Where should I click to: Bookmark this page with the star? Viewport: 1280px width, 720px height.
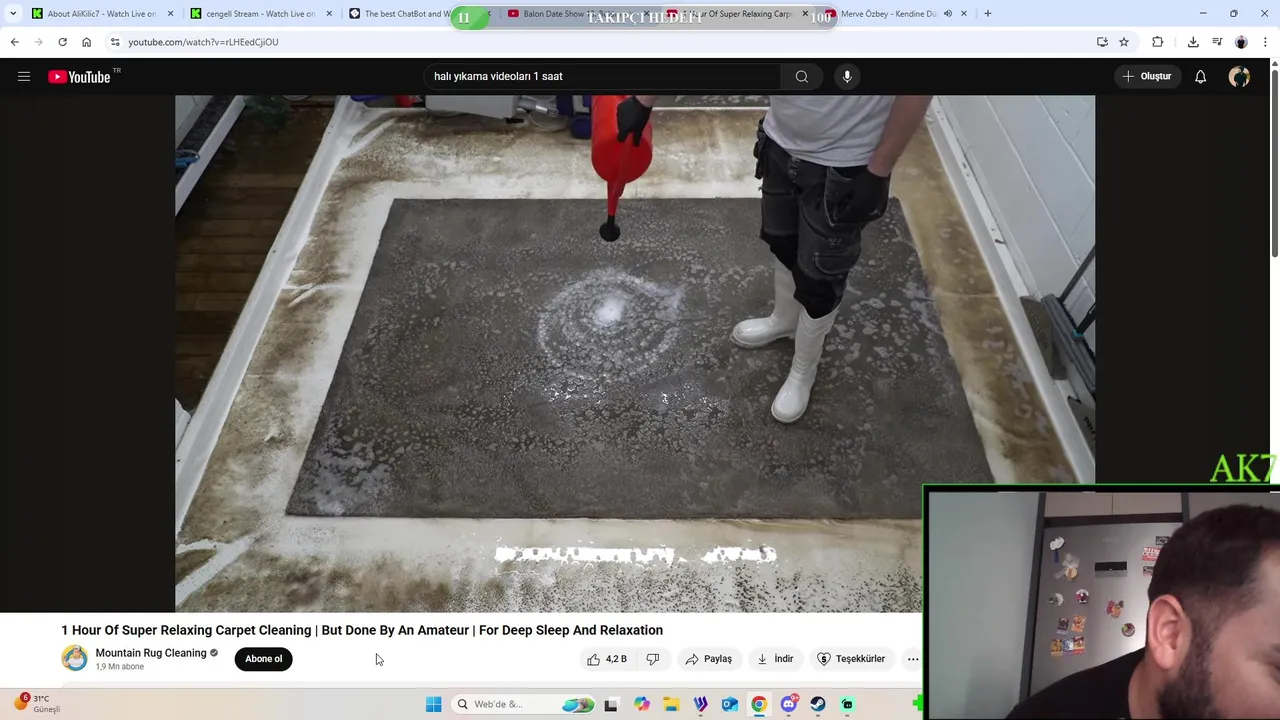(1124, 42)
